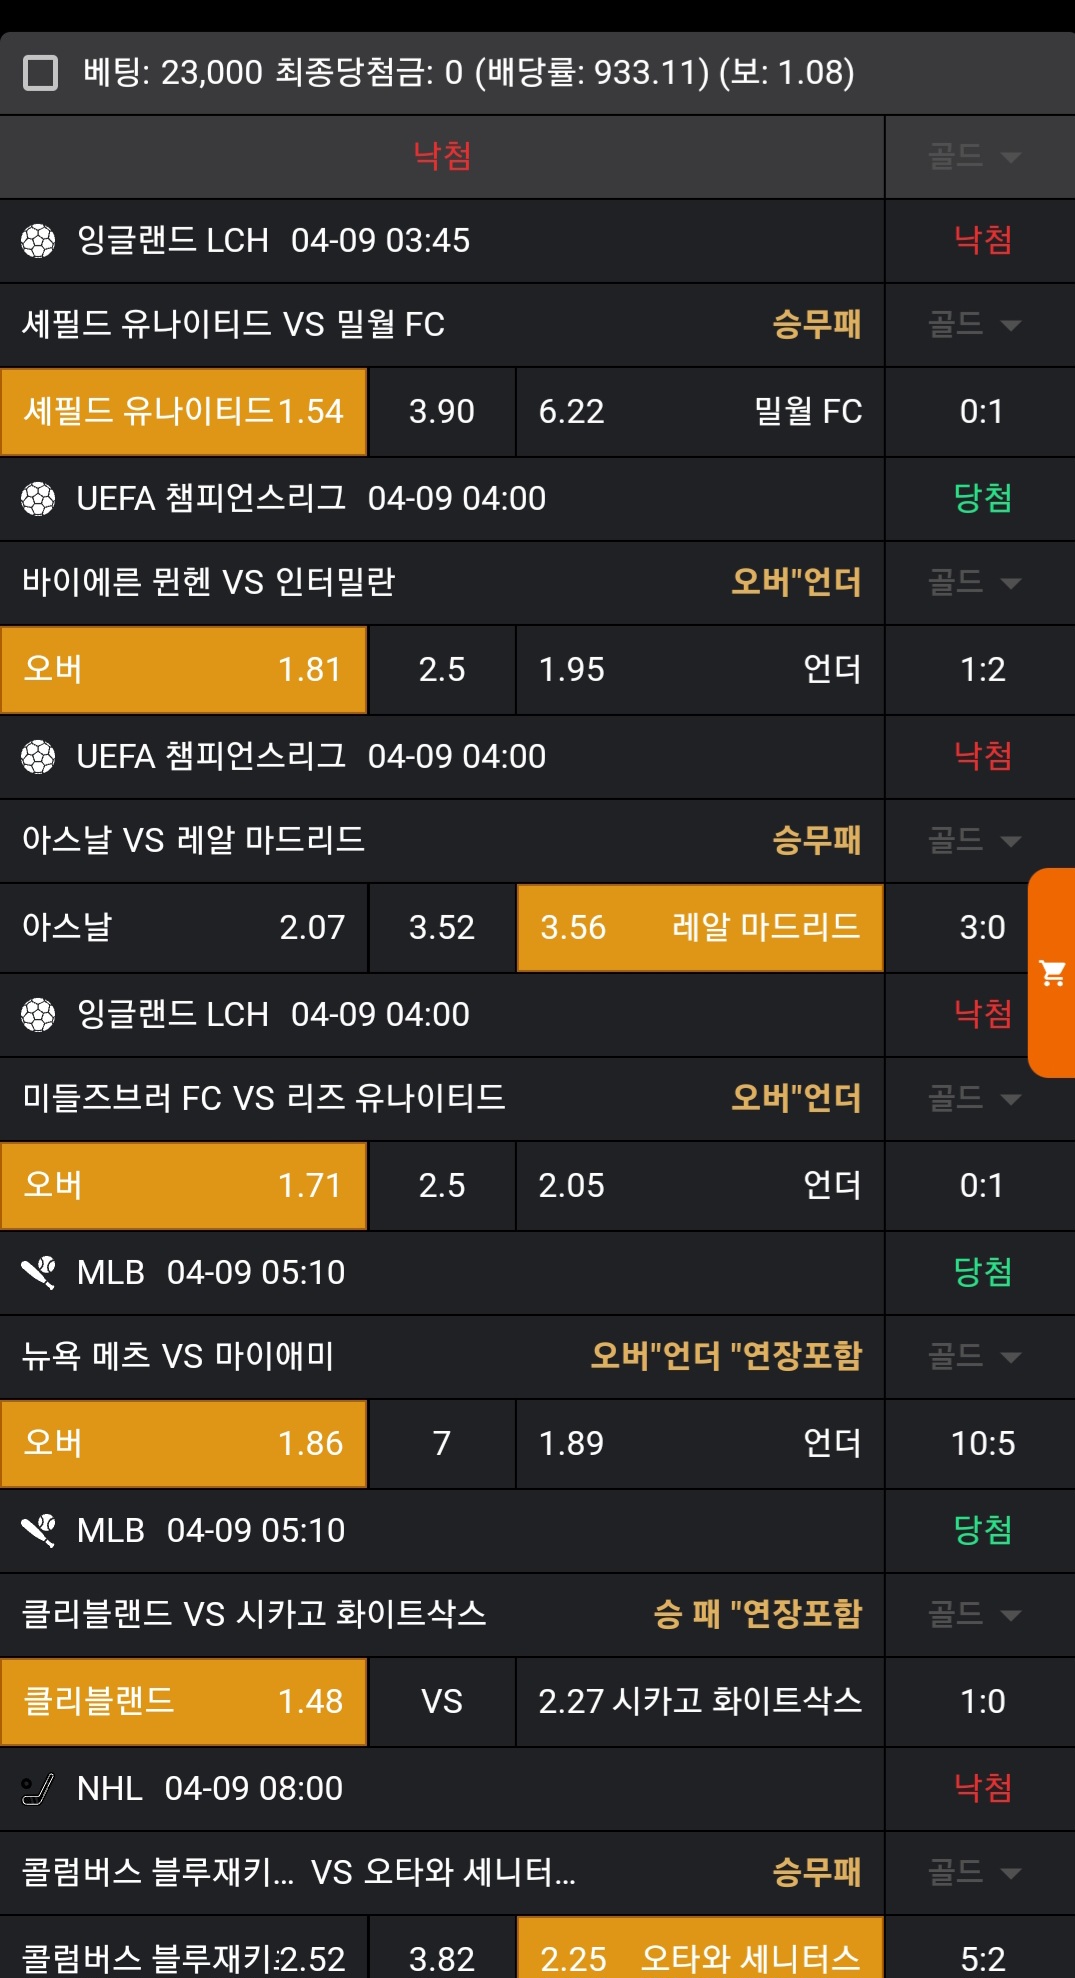Choose 시카고 화이트삭스 2.27 odds

coord(700,1702)
